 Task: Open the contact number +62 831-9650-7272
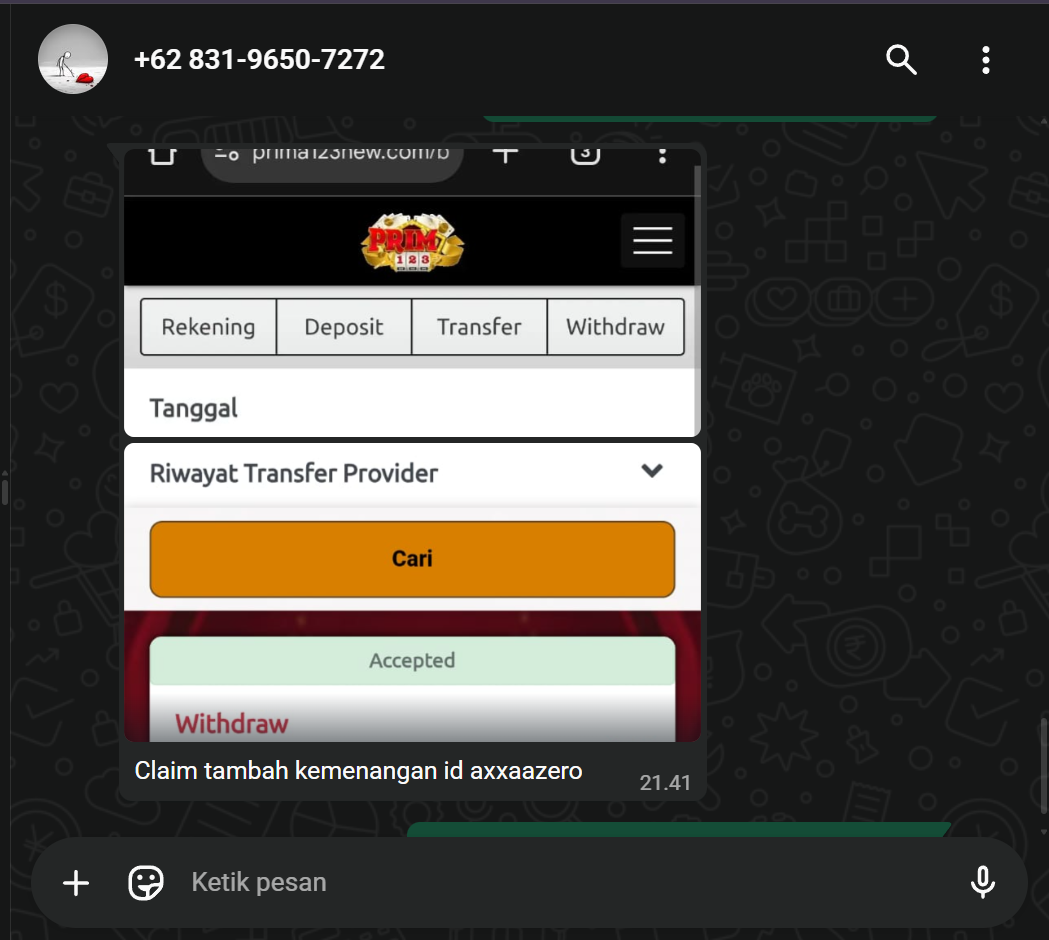(259, 60)
